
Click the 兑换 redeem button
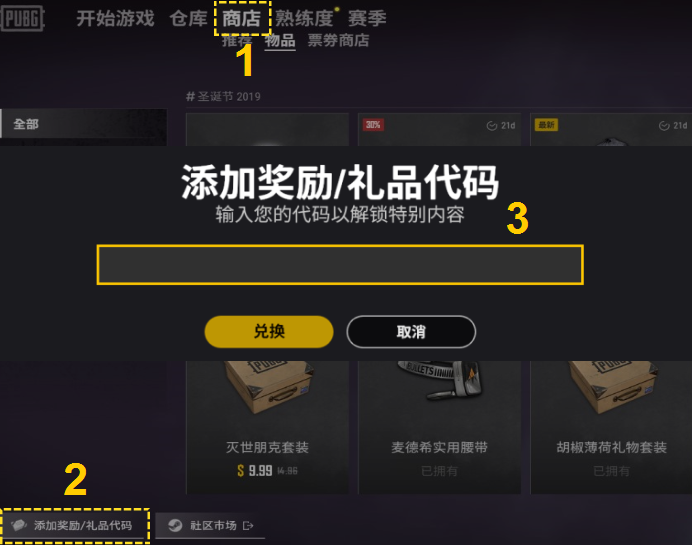(269, 331)
